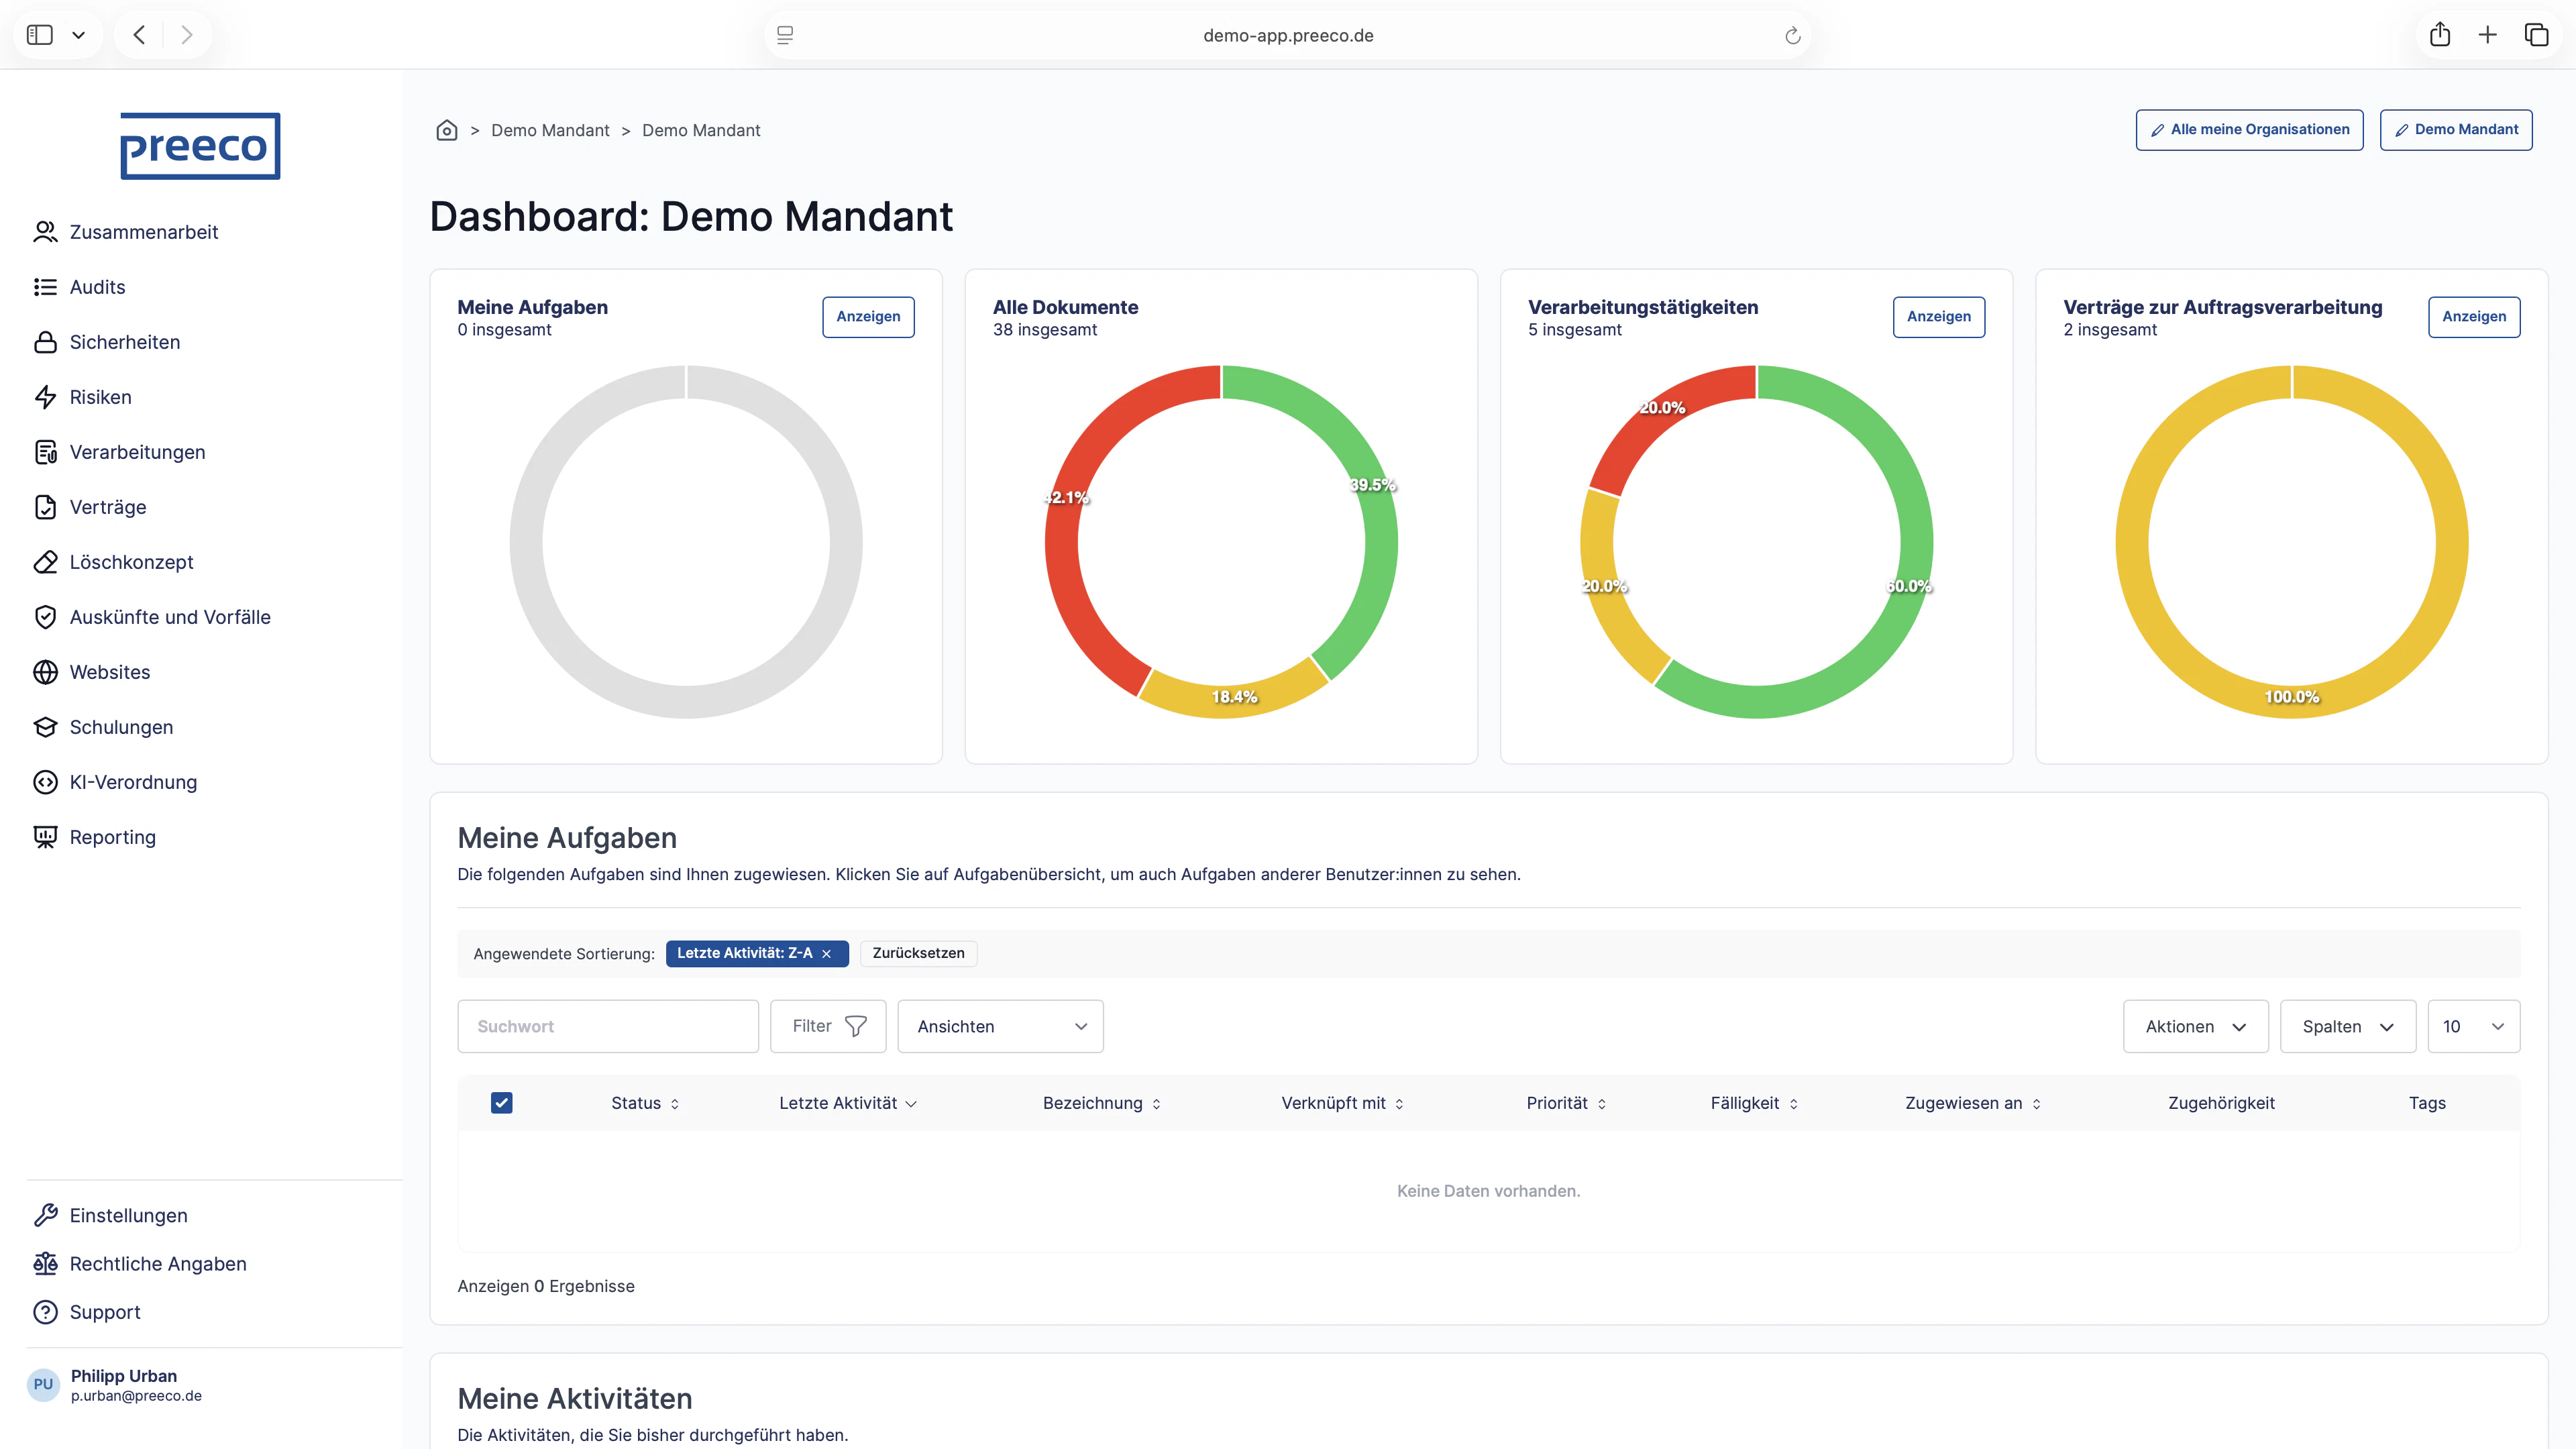The height and width of the screenshot is (1449, 2576).
Task: Select Schulungen in the navigation
Action: coord(121,727)
